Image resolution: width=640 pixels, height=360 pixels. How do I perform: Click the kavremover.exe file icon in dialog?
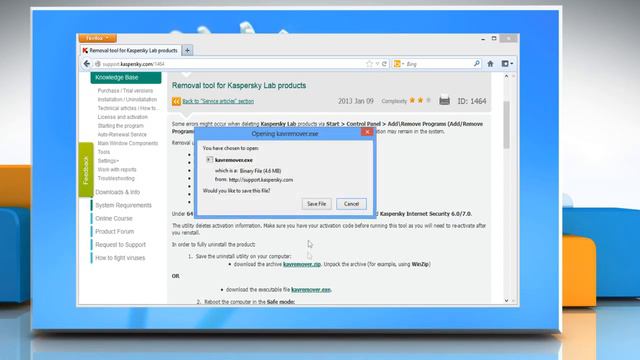[x=209, y=160]
